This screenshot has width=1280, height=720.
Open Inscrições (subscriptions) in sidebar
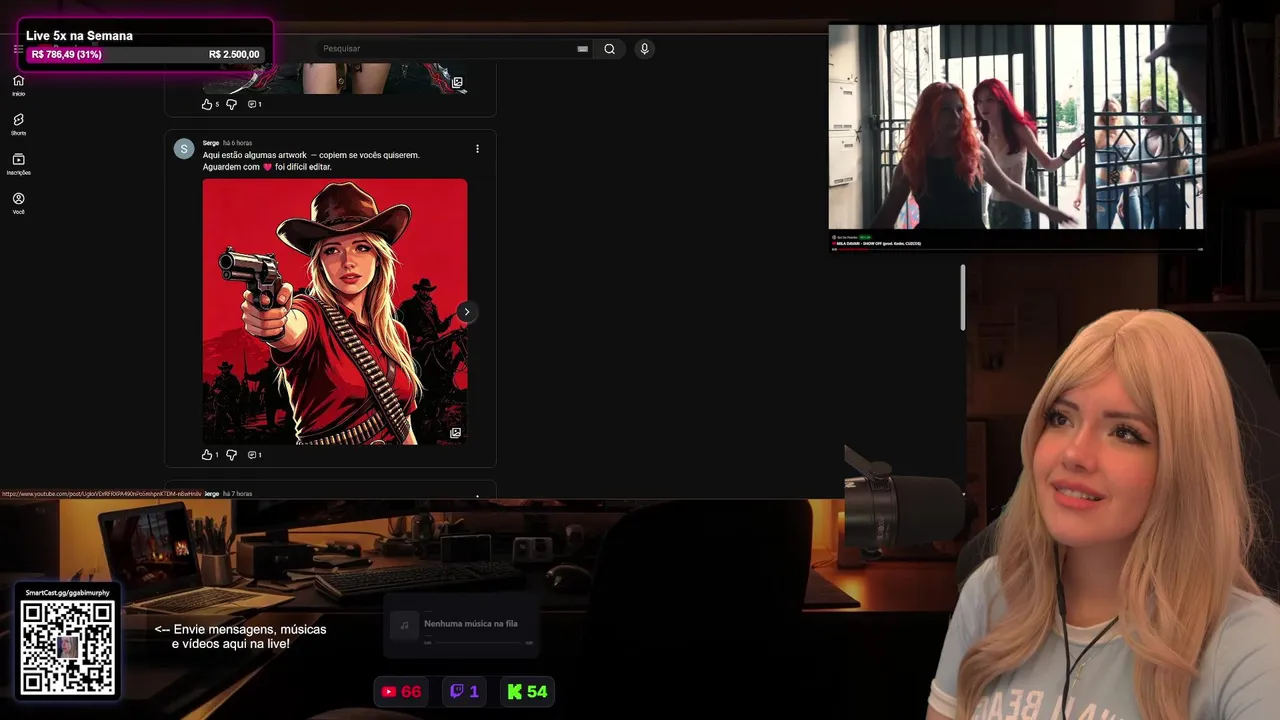(18, 164)
